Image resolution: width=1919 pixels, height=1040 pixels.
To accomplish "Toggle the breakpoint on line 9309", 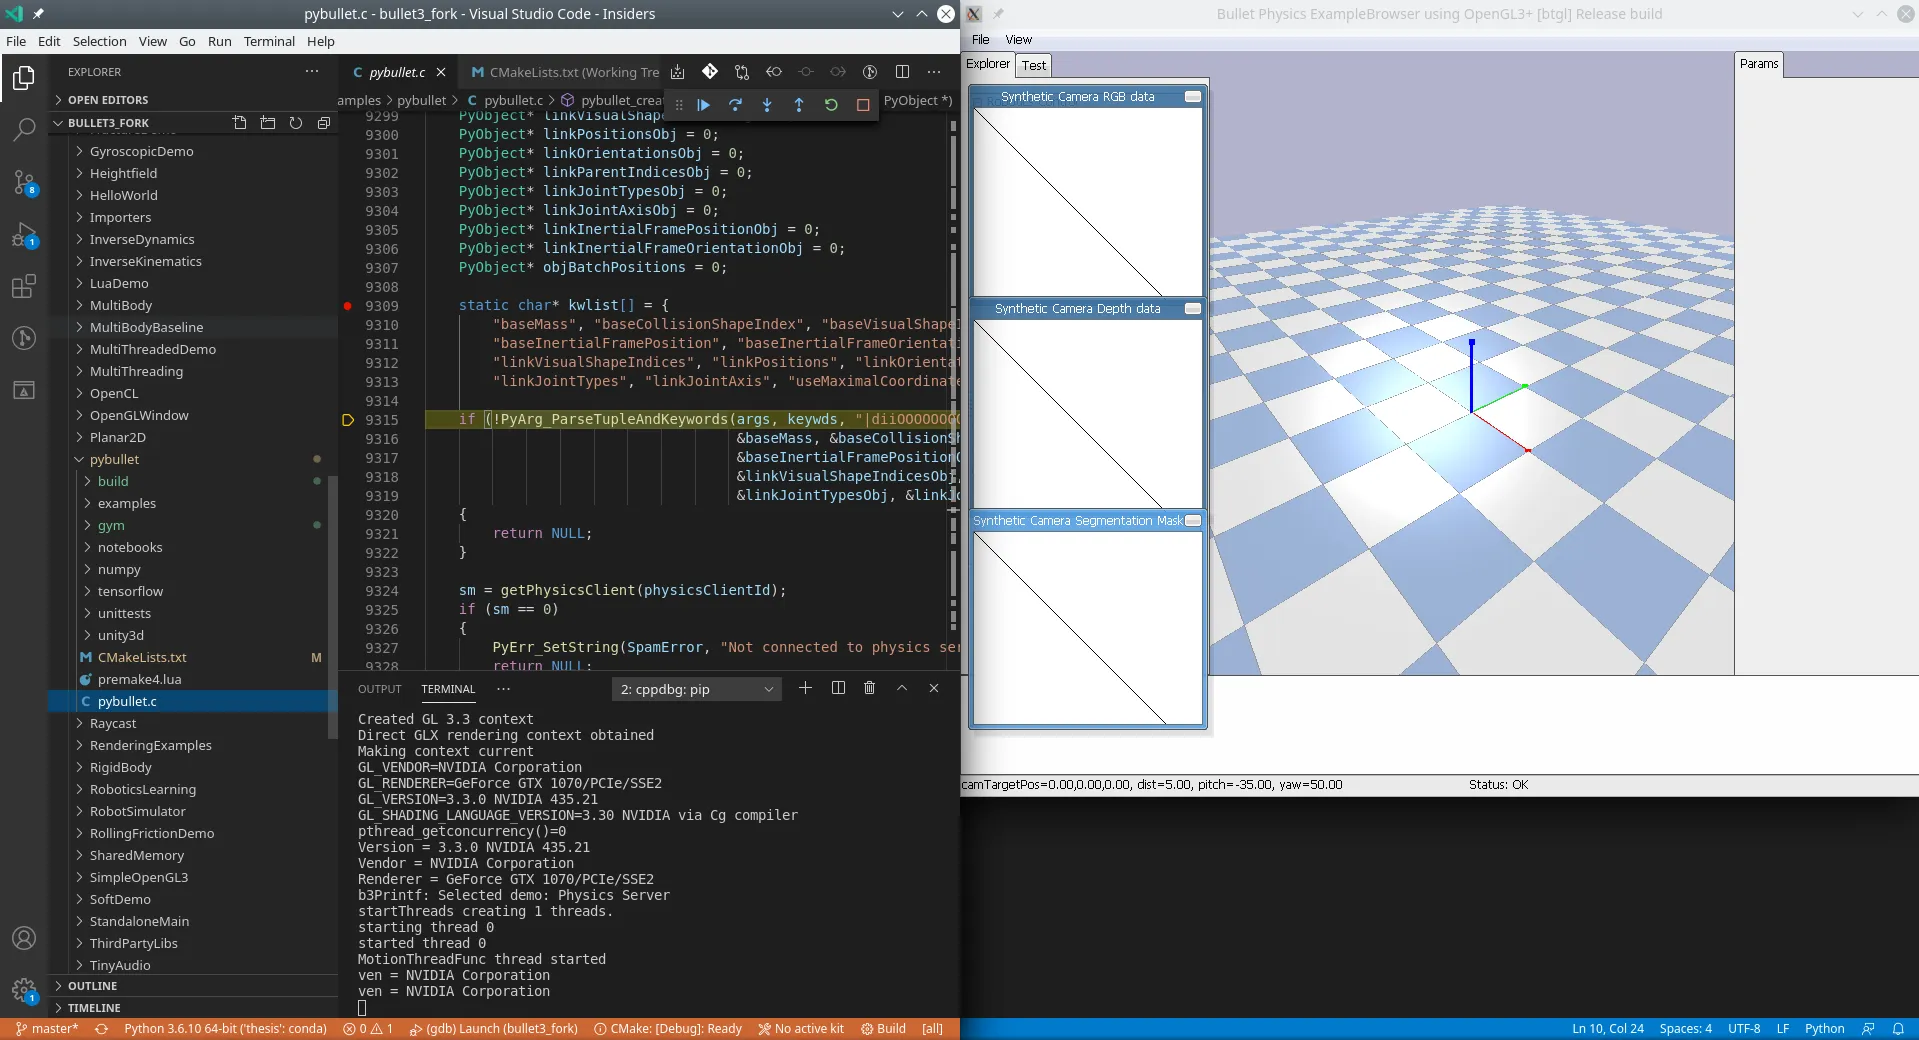I will pos(348,306).
